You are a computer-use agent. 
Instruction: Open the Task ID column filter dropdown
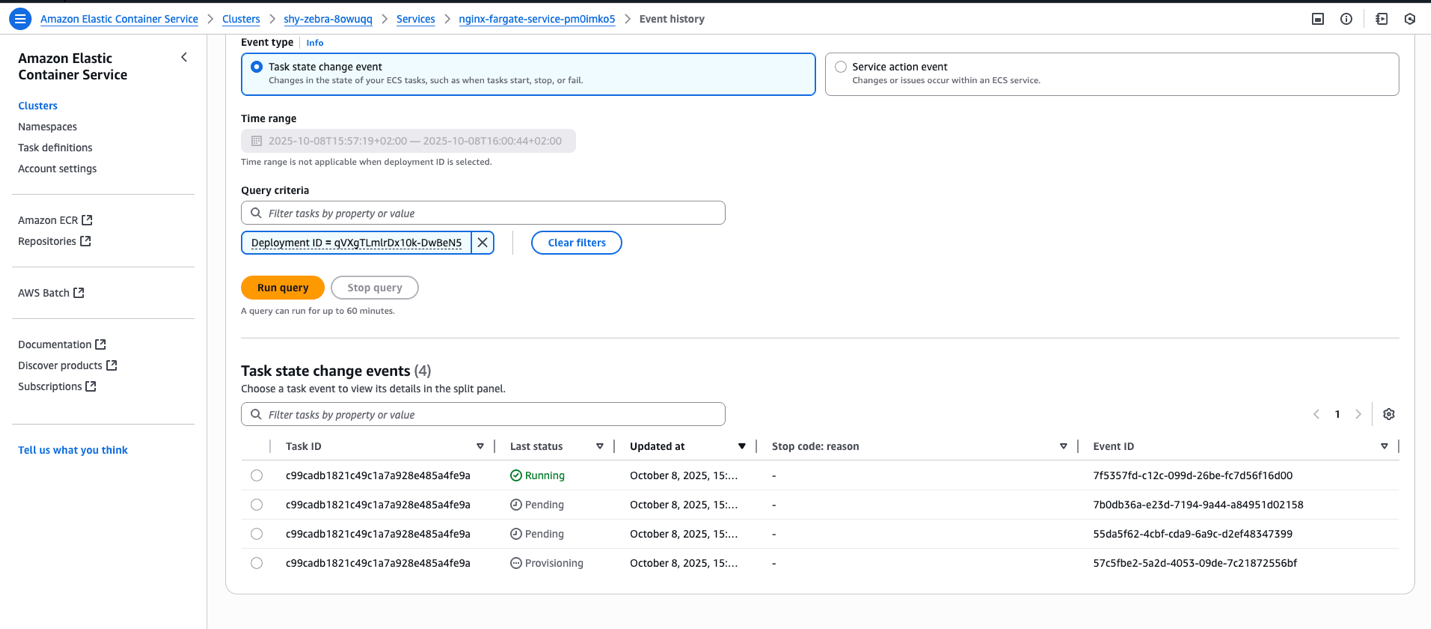click(x=479, y=445)
